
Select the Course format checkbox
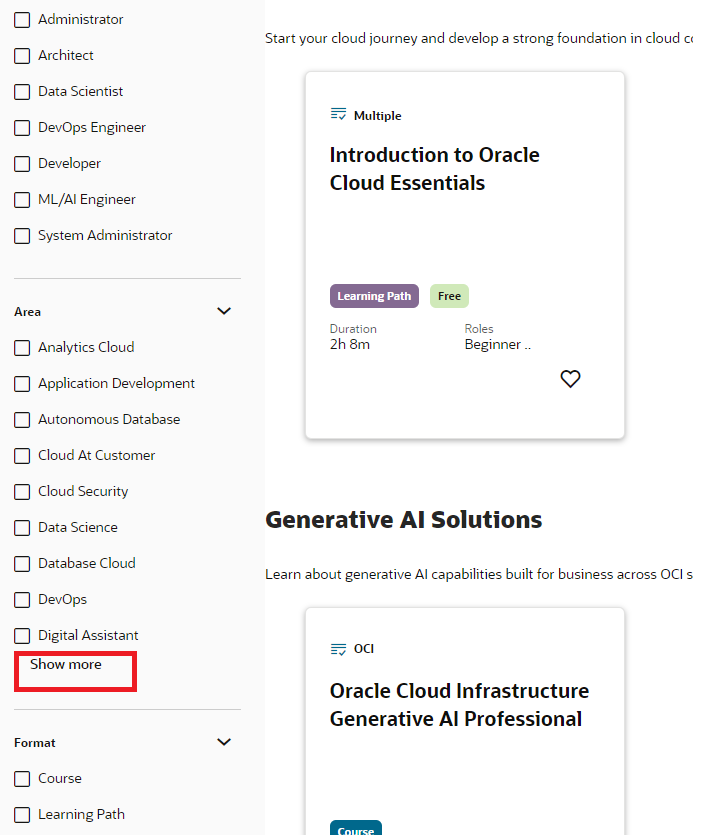coord(22,779)
